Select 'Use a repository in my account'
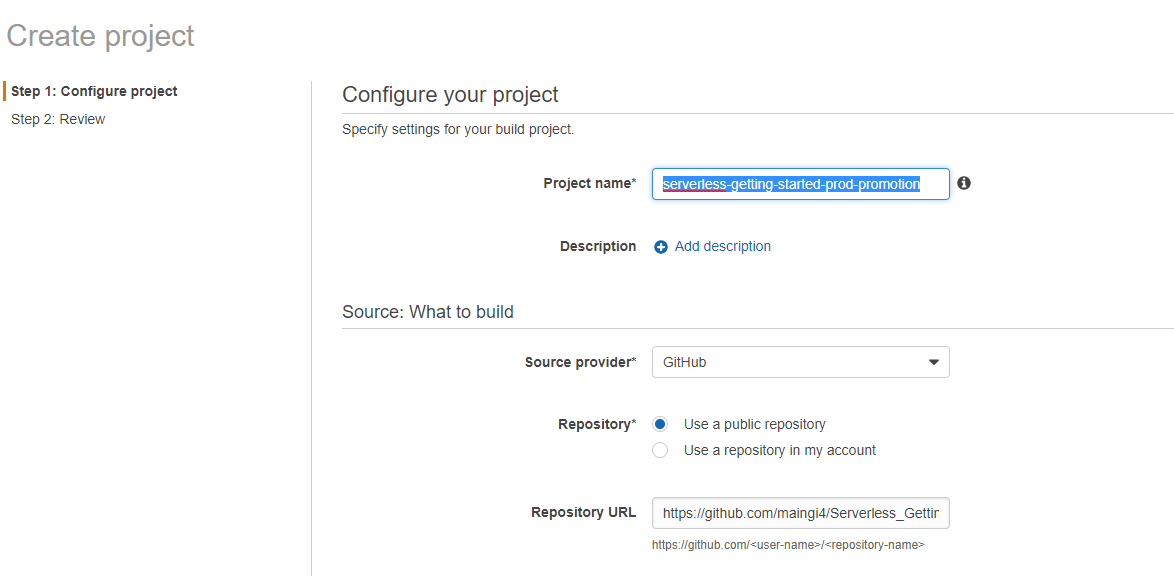 (x=660, y=450)
